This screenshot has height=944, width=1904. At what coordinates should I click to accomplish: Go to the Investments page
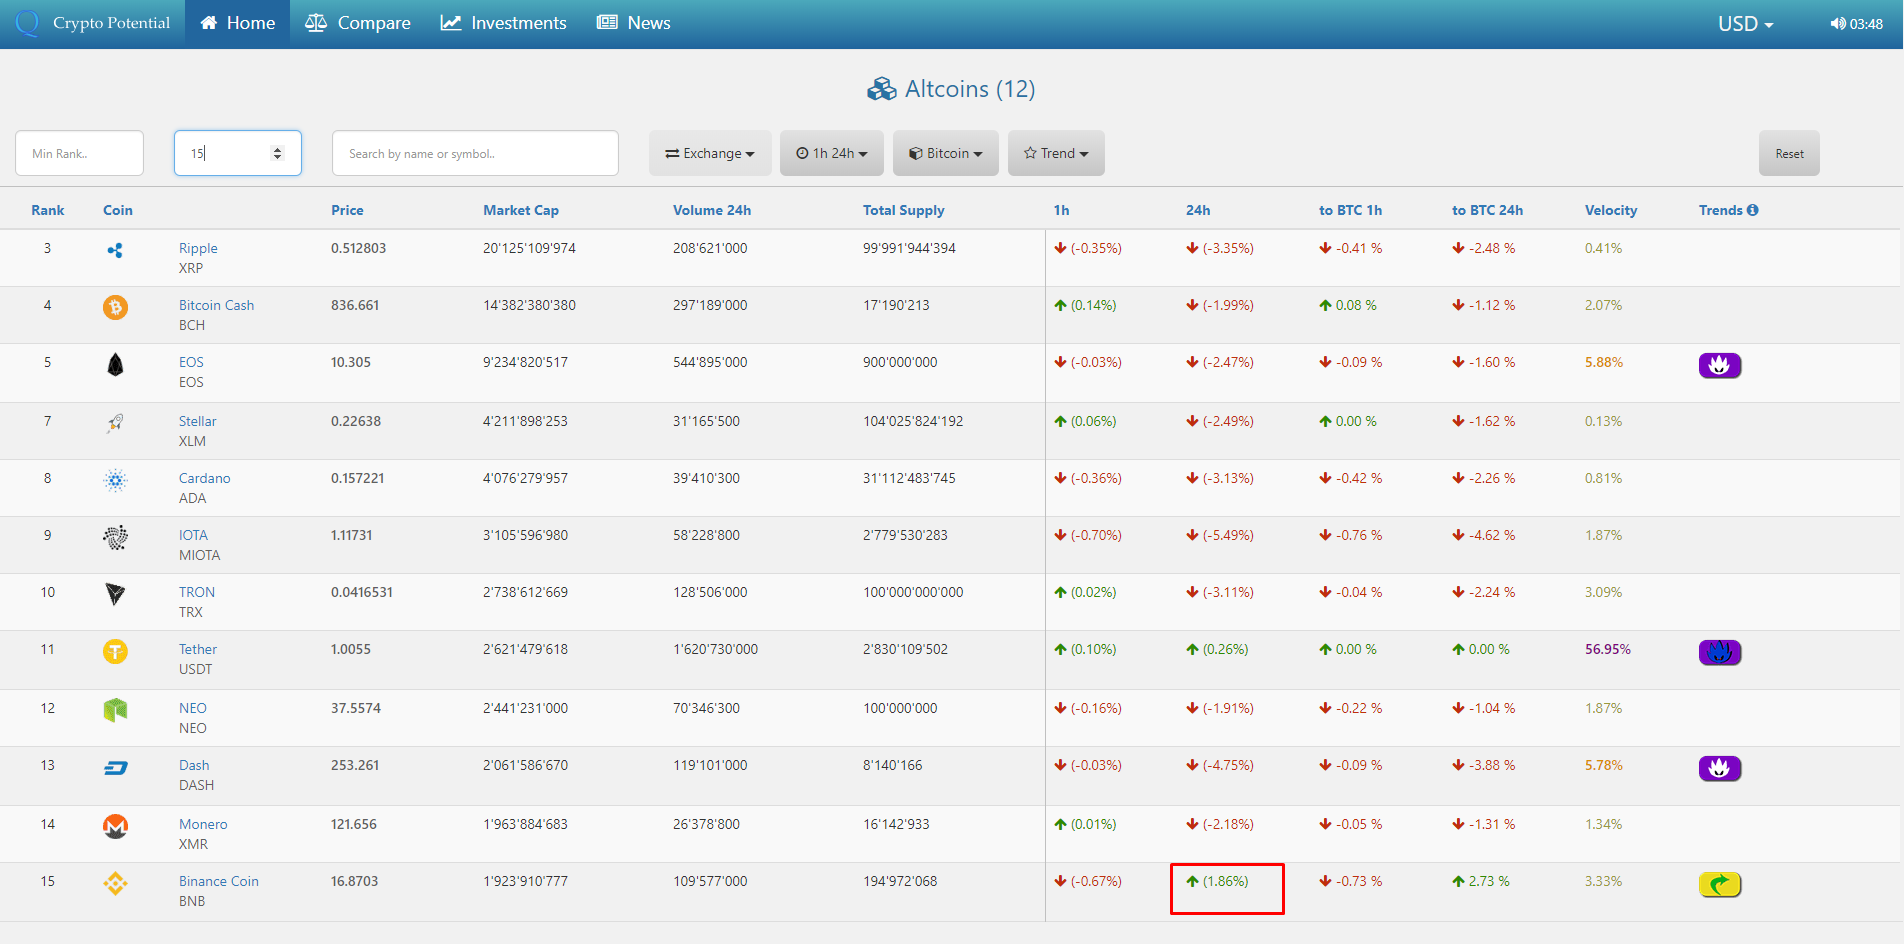point(504,23)
